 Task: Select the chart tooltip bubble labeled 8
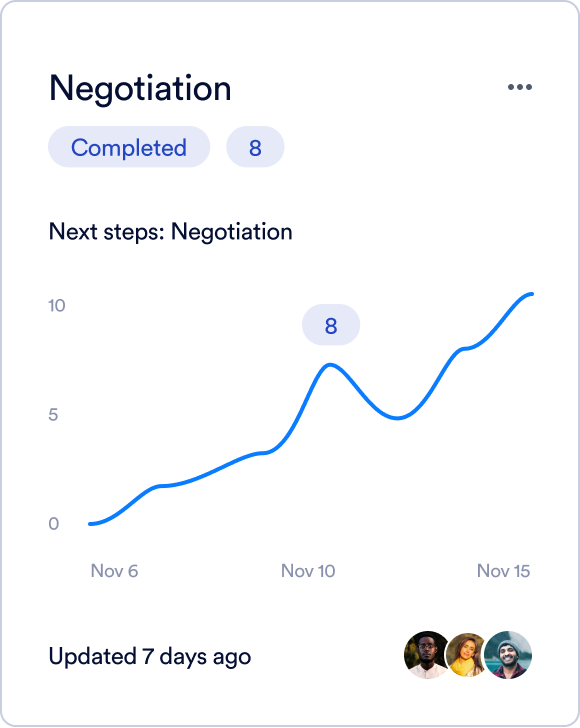pyautogui.click(x=331, y=325)
